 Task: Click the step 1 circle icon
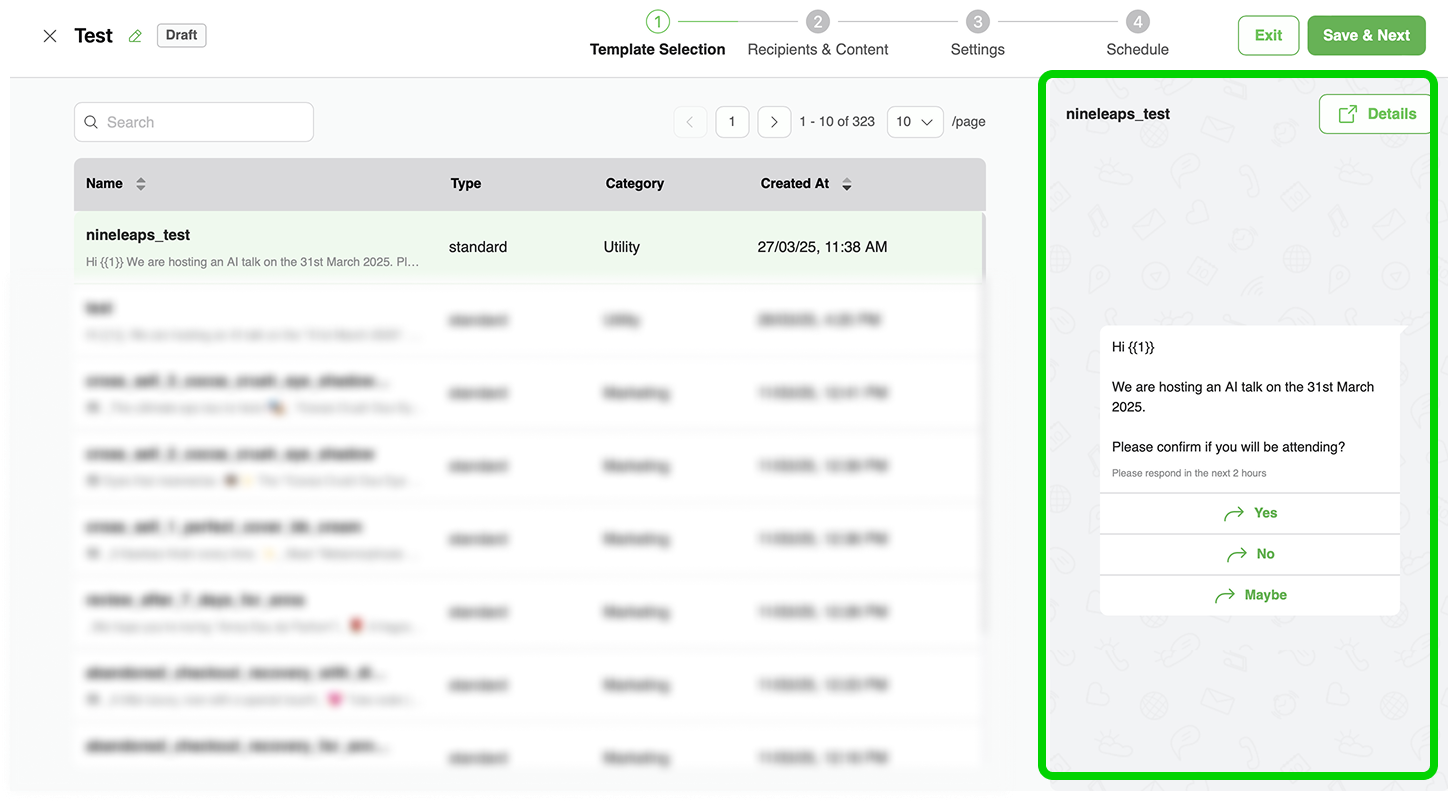[657, 21]
